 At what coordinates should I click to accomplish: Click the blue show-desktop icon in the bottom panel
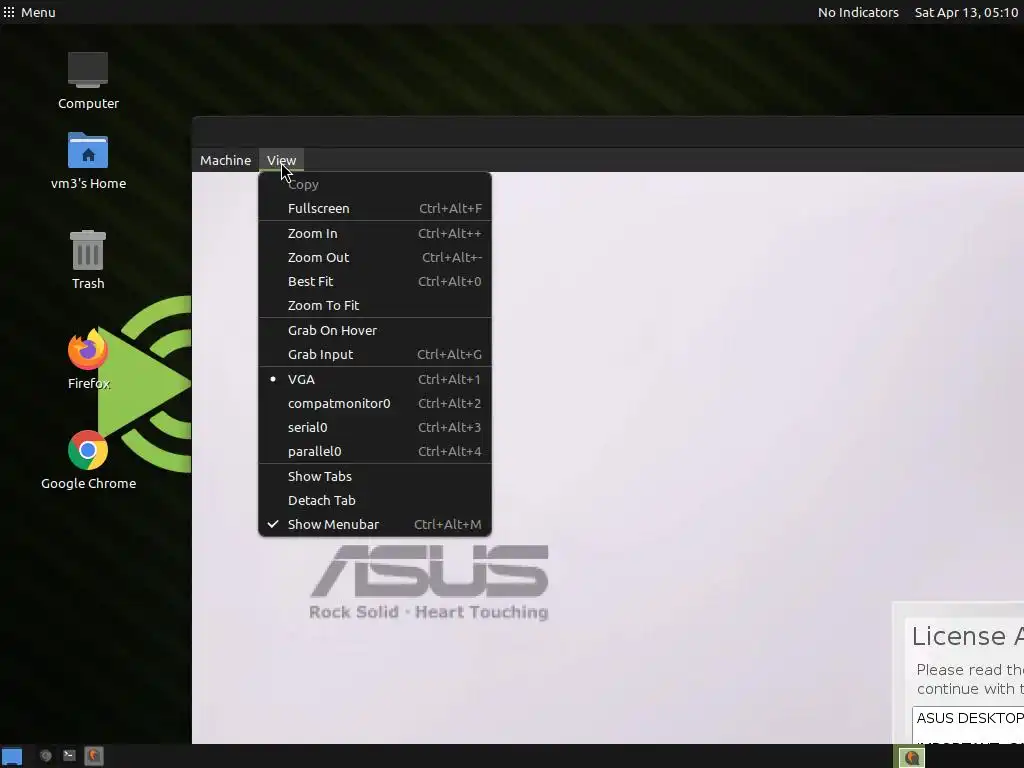[x=12, y=756]
